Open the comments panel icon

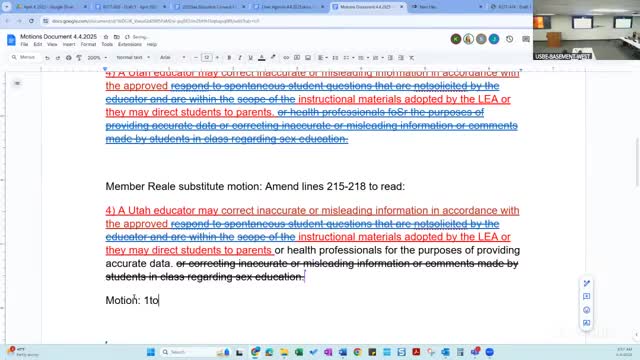(x=526, y=39)
